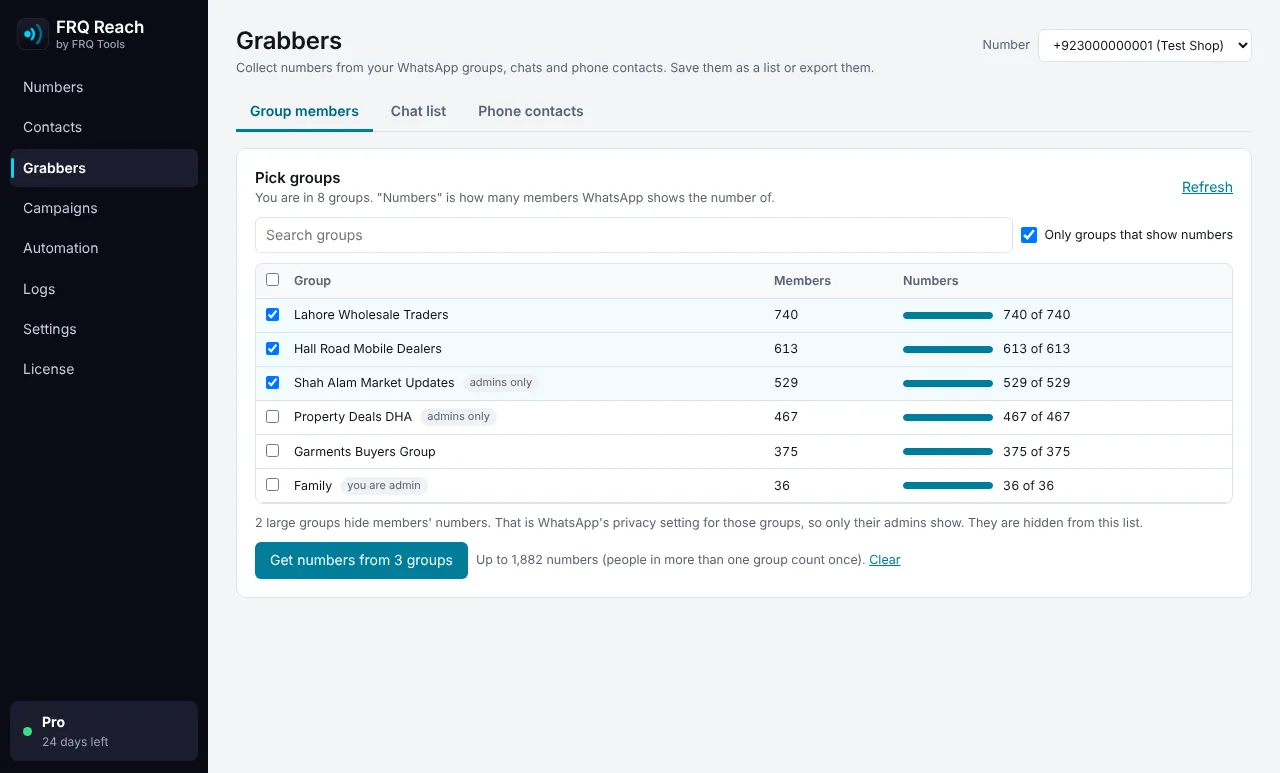Click the Refresh link
The height and width of the screenshot is (773, 1280).
tap(1207, 187)
